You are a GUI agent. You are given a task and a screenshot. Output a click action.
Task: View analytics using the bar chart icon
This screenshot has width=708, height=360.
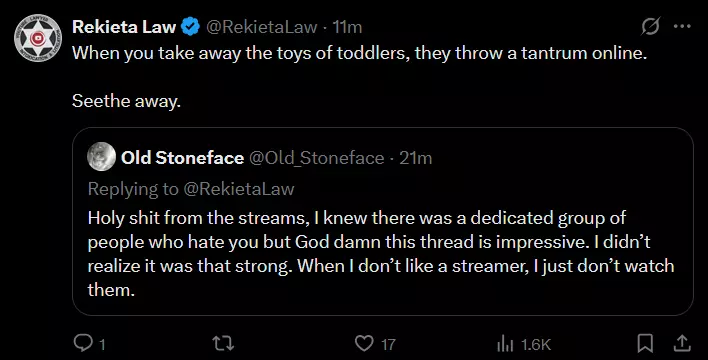tap(505, 344)
